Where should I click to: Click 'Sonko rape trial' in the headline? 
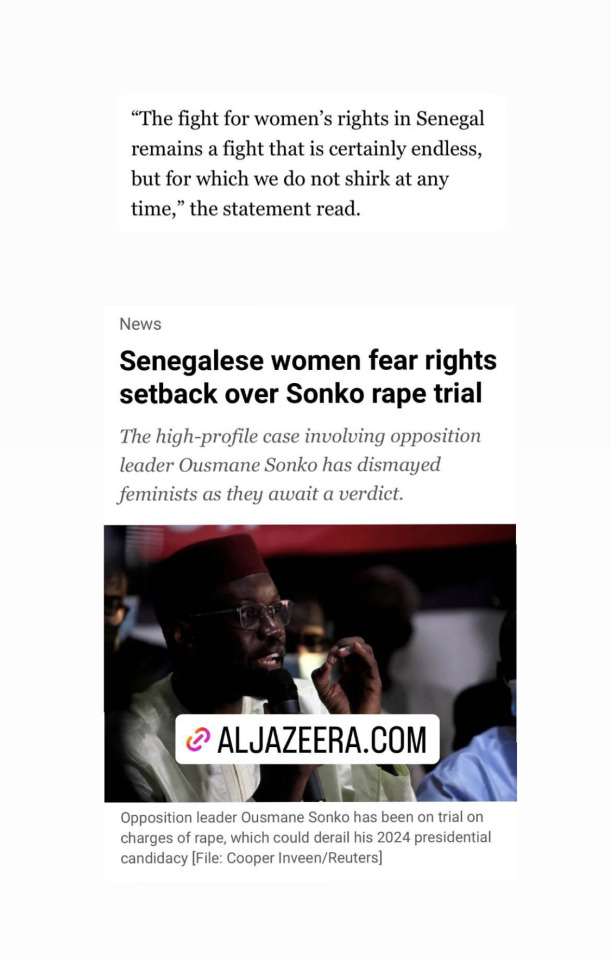(x=384, y=394)
